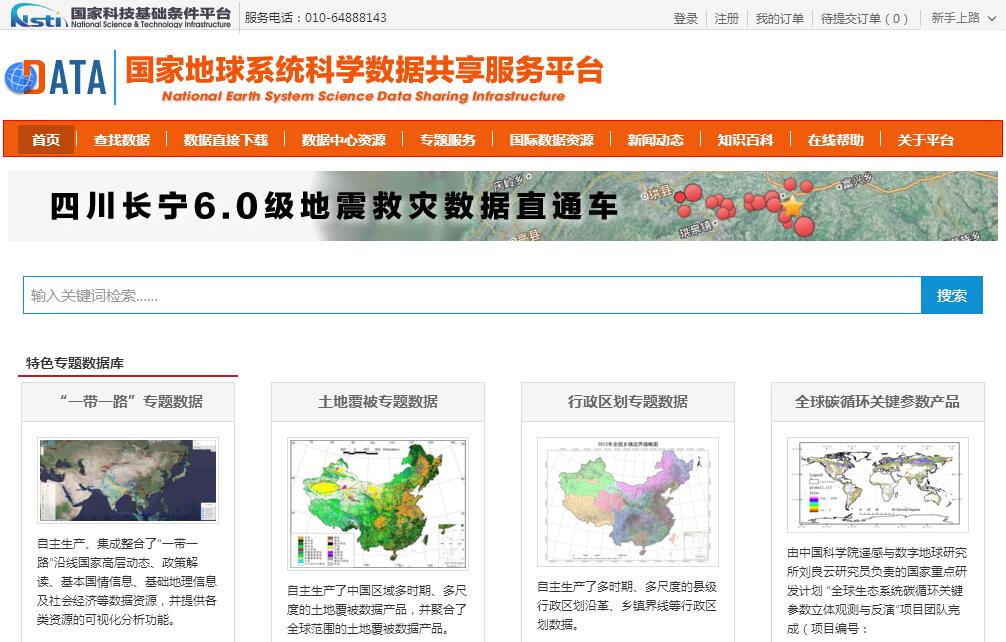Go to 我的订单 orders page
Viewport: 1006px width, 642px height.
(x=779, y=18)
